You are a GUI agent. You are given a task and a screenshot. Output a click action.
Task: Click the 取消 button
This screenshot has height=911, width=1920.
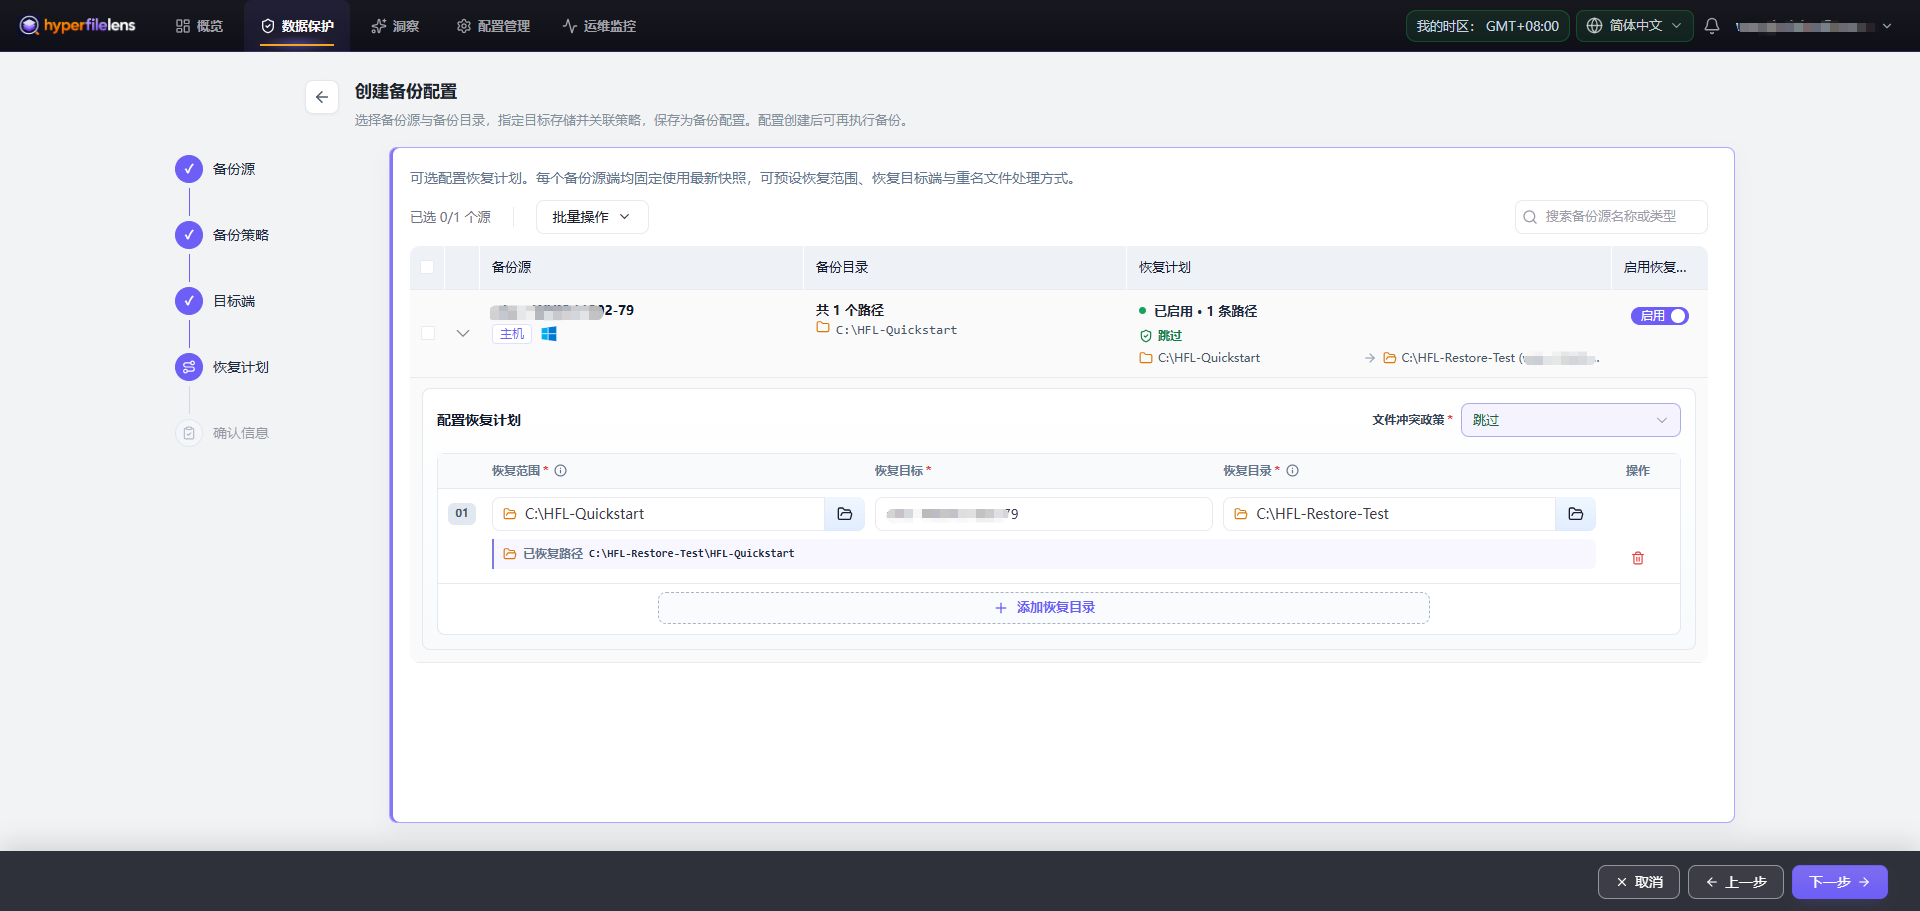[x=1639, y=882]
